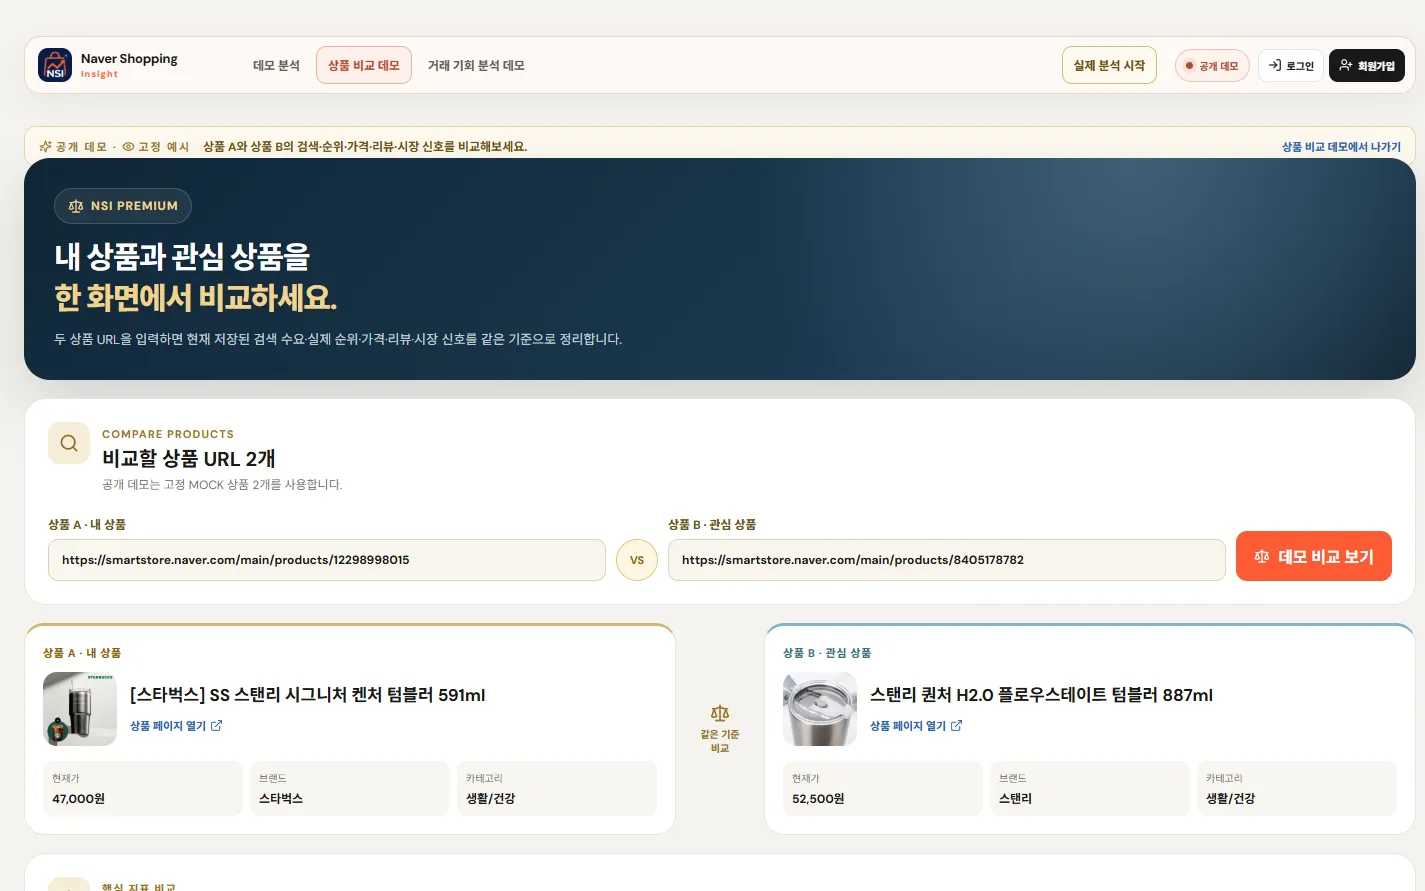
Task: Open the 회원가입 signup button
Action: tap(1367, 66)
